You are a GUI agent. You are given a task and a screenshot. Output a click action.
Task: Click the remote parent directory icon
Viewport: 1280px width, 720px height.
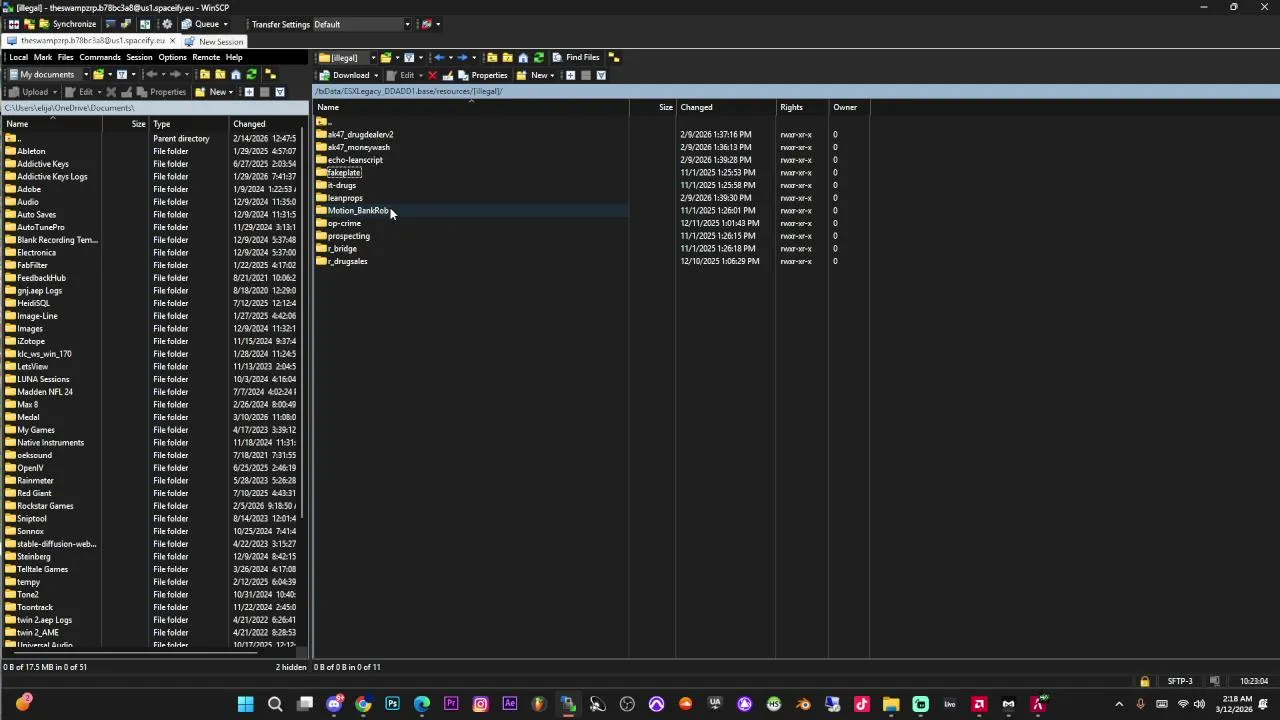[492, 57]
